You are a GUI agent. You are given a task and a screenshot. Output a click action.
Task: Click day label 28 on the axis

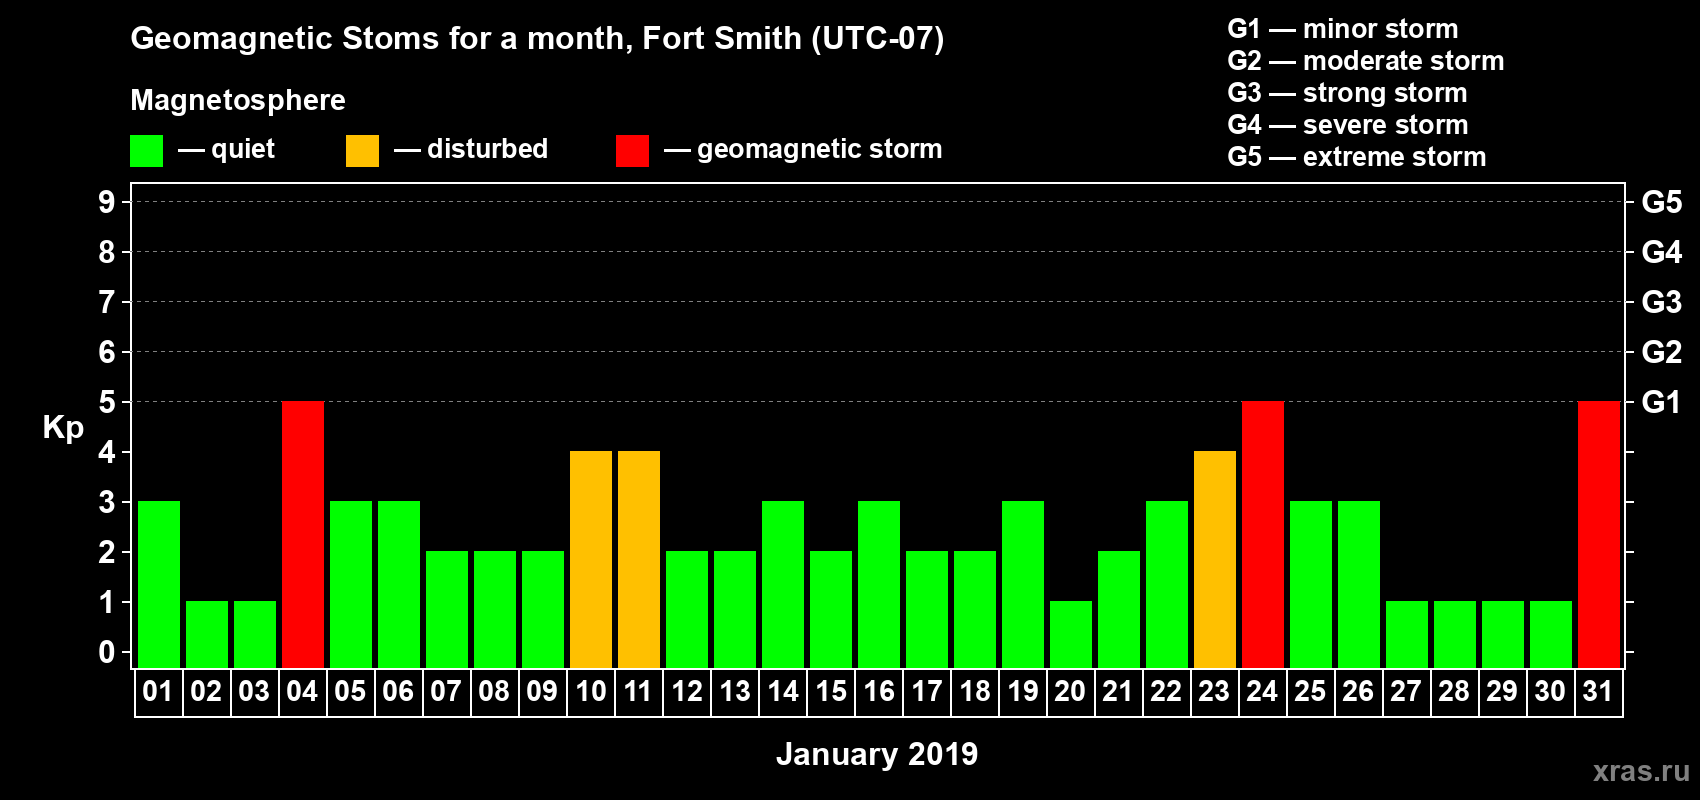[1454, 691]
